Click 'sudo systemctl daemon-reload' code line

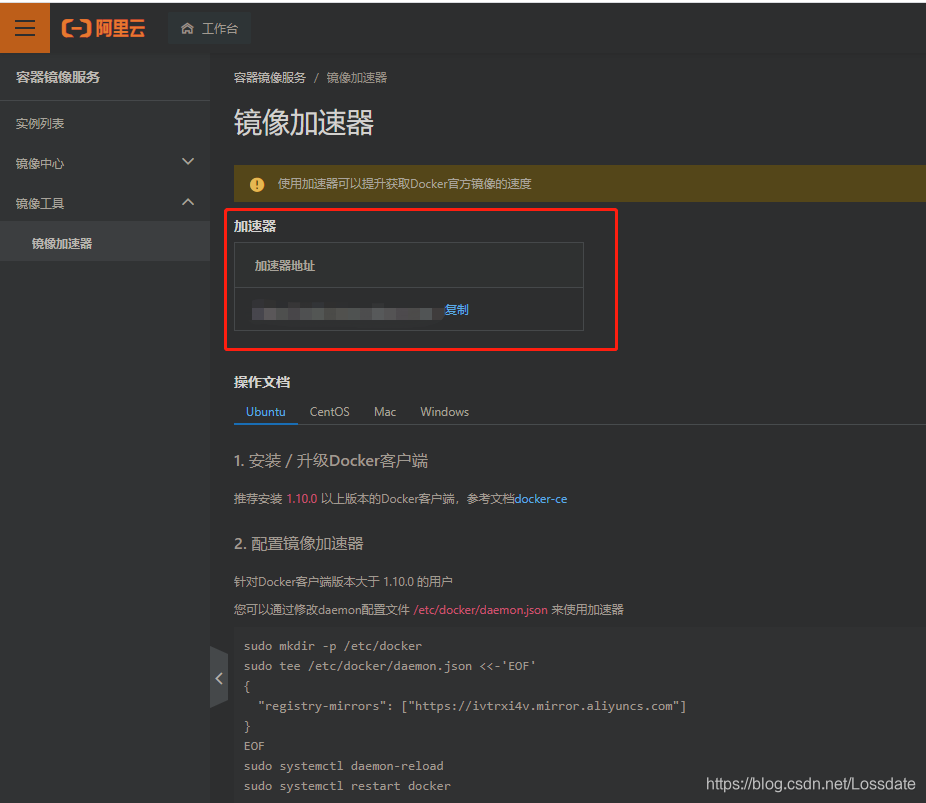(344, 766)
